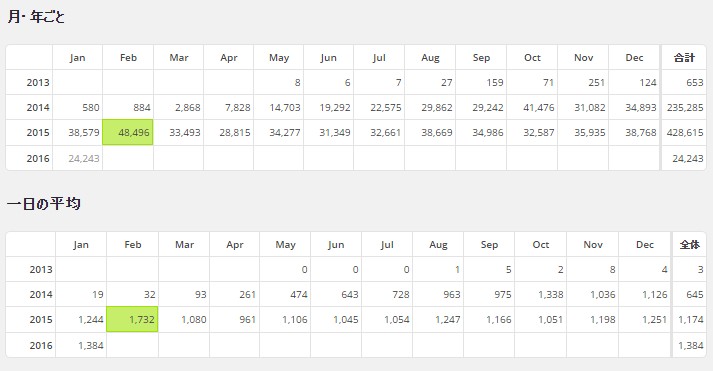Open the 24,243 value for Jan 2016
Viewport: 713px width, 371px height.
84,158
